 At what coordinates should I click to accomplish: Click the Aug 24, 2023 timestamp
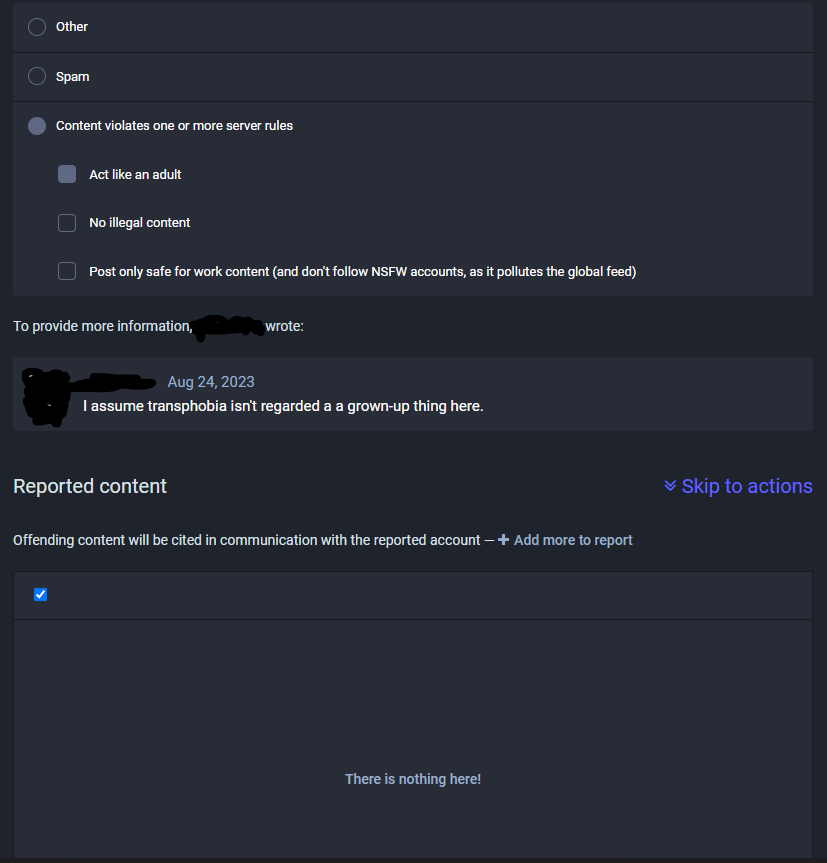(x=211, y=382)
